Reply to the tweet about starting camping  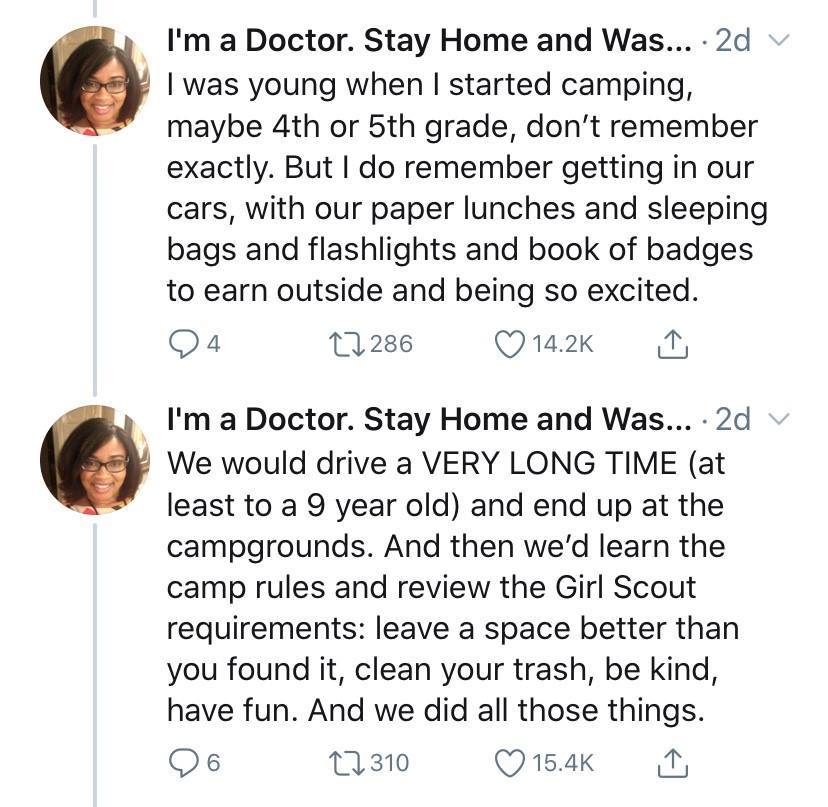click(x=183, y=344)
